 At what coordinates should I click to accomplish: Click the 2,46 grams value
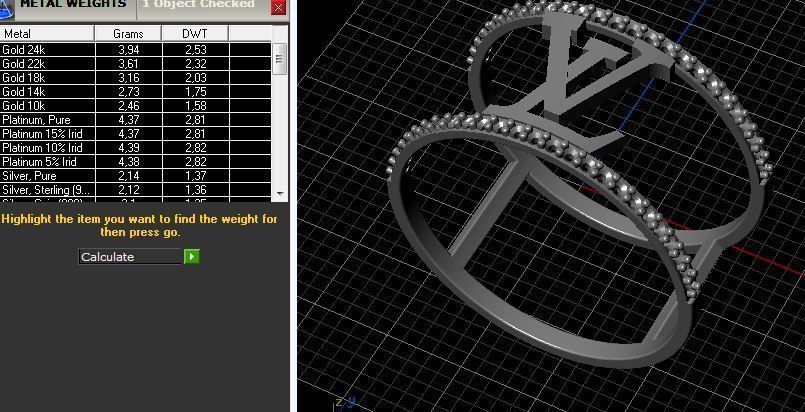coord(128,106)
